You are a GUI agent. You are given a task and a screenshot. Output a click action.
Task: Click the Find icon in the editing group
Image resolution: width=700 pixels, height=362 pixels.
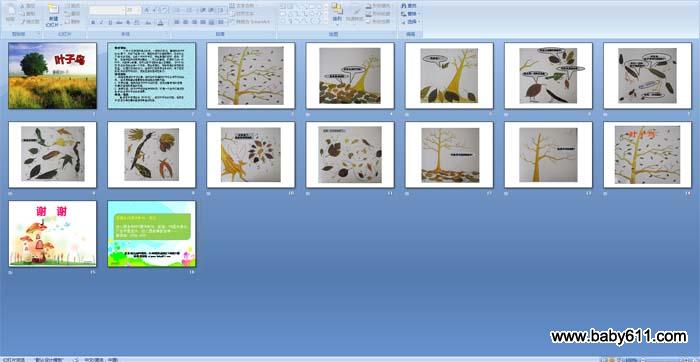[x=409, y=6]
